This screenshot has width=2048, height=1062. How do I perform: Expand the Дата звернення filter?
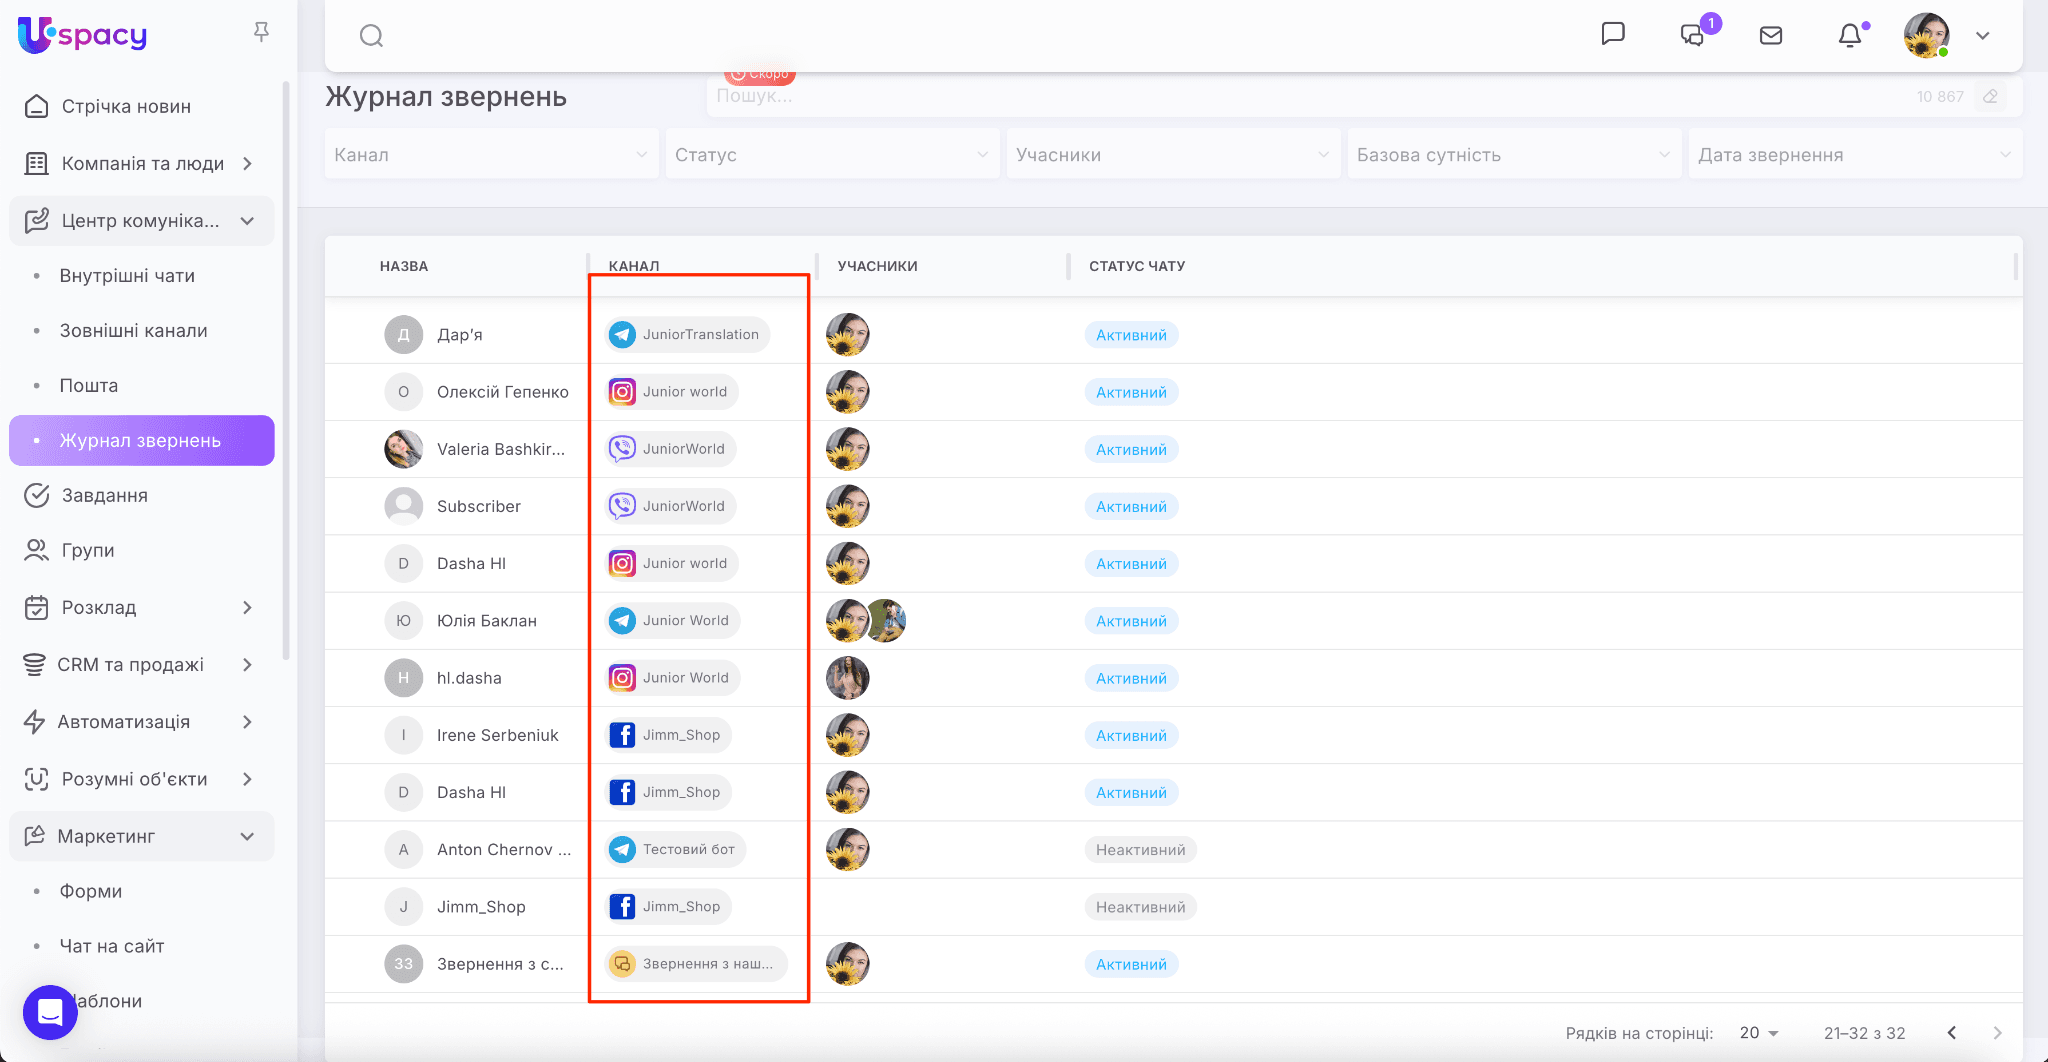(1854, 155)
